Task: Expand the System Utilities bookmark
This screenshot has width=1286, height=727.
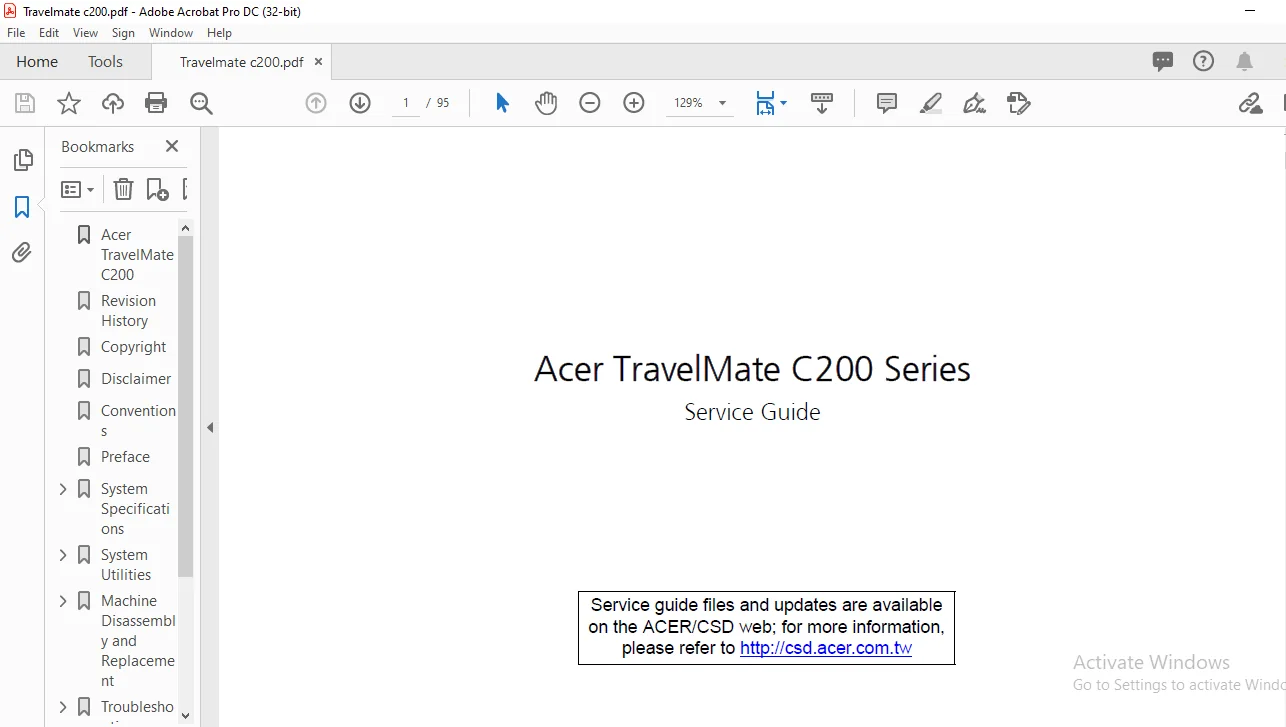Action: [x=63, y=555]
